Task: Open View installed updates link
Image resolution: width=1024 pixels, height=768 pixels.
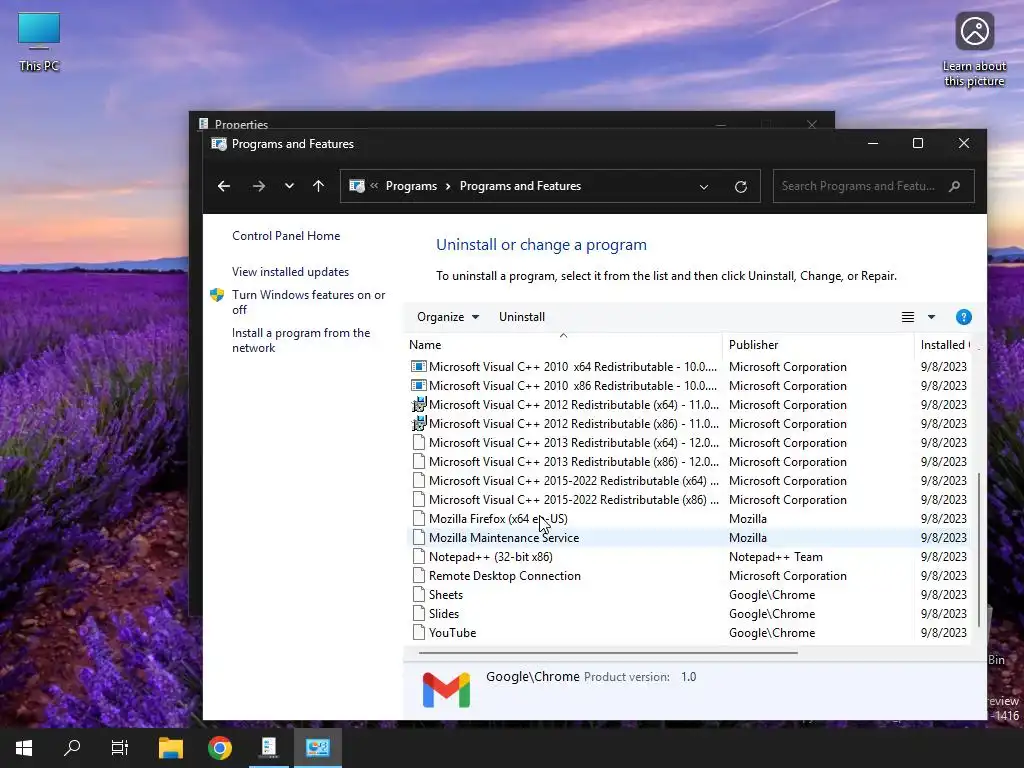Action: click(290, 272)
